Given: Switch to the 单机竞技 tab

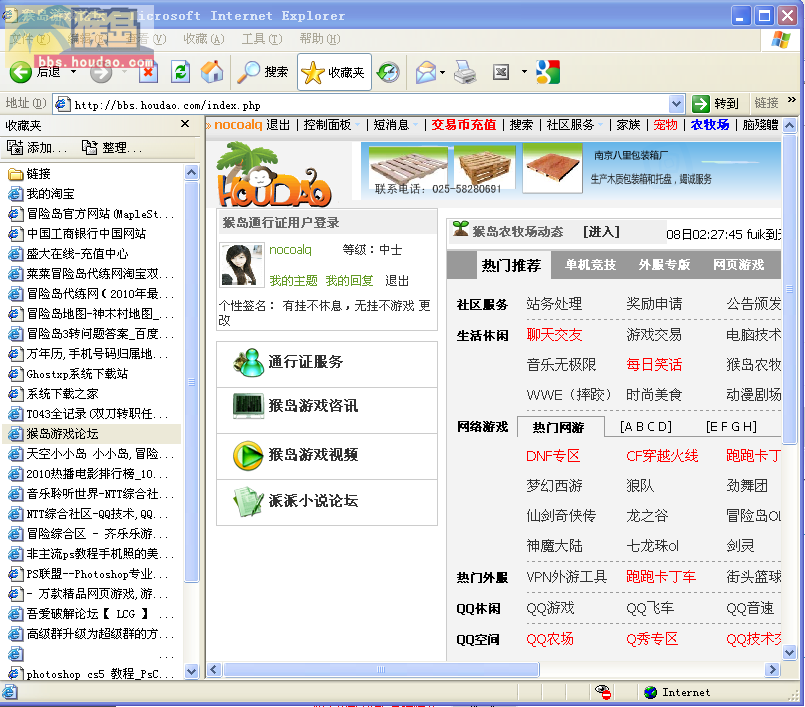Looking at the screenshot, I should pos(590,265).
